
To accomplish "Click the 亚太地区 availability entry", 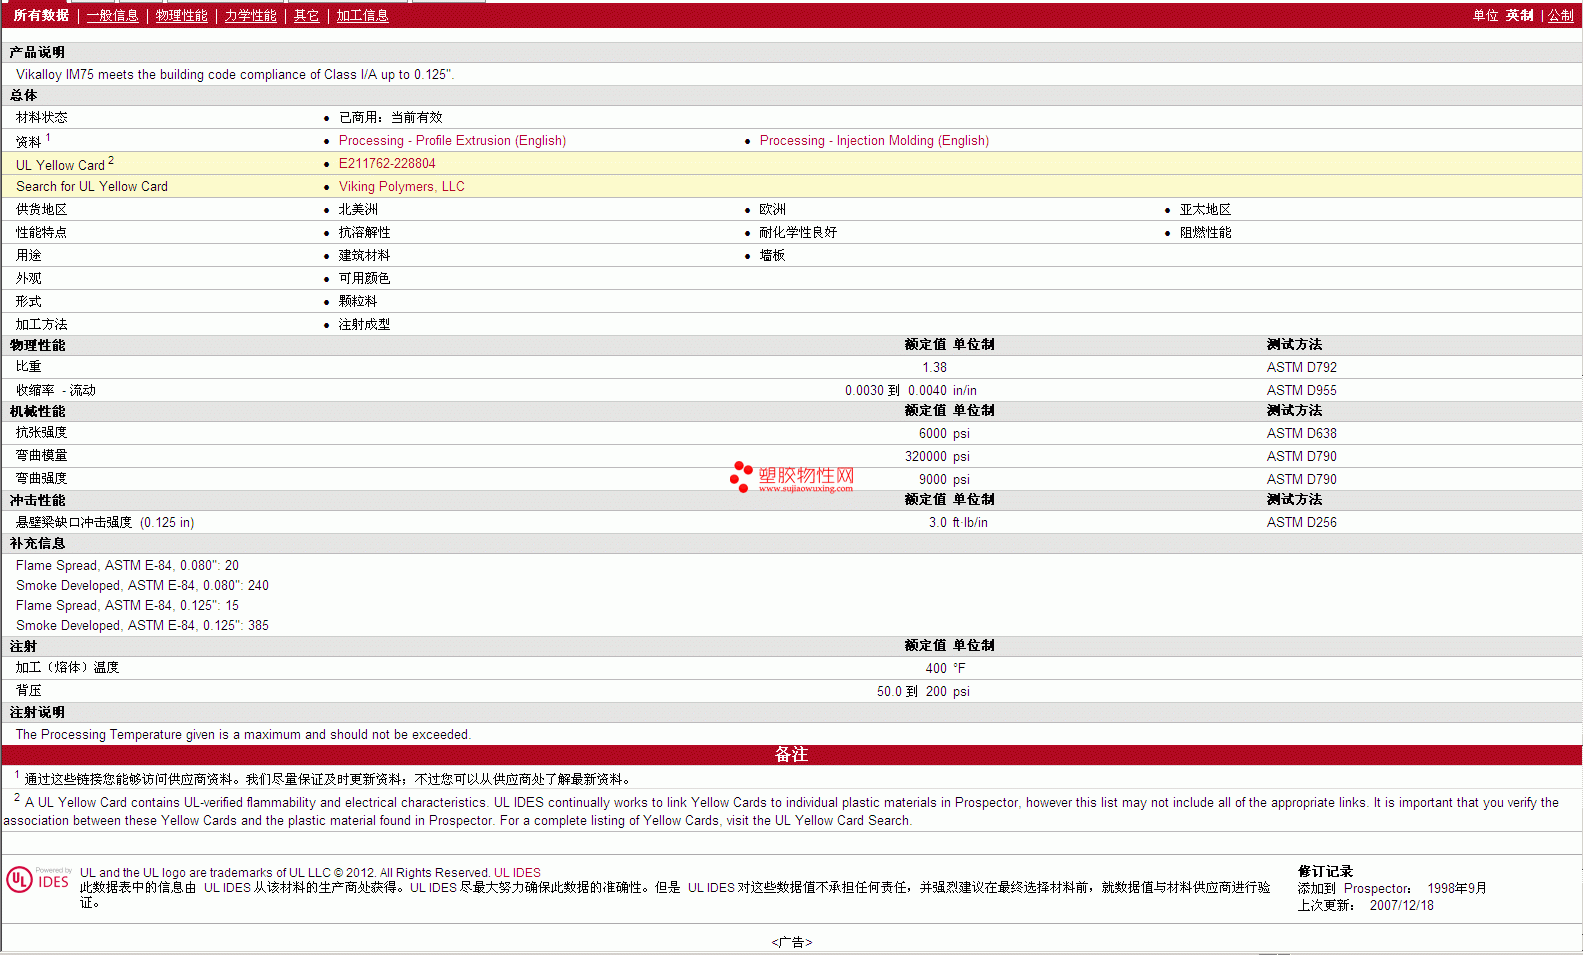I will [1205, 210].
